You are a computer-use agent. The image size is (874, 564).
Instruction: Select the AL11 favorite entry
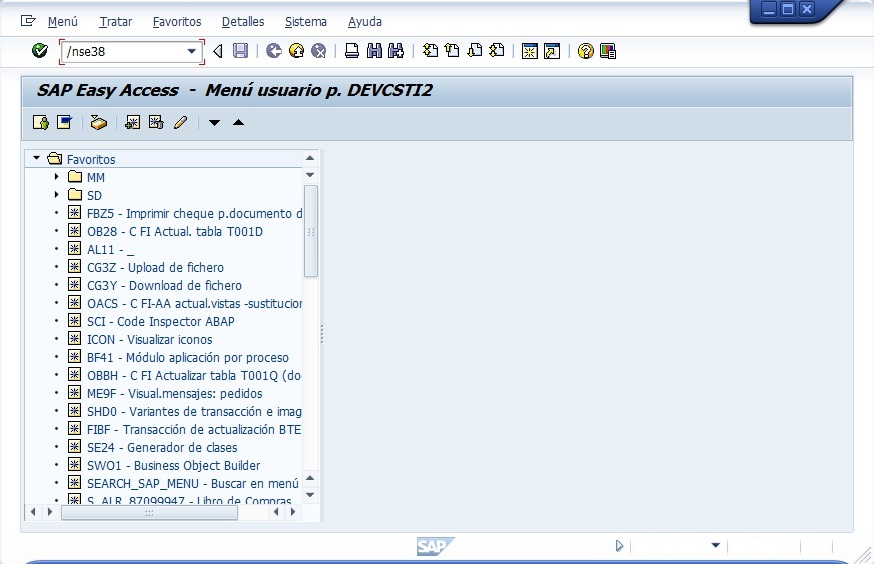[x=110, y=250]
